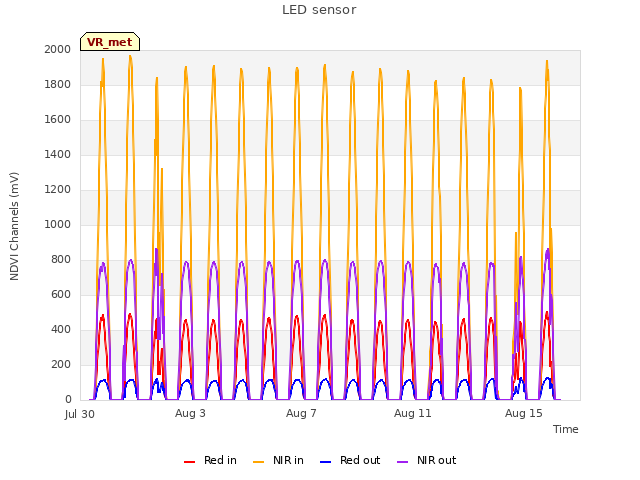Toggle the NIR in legend entry
This screenshot has height=480, width=640.
click(278, 460)
